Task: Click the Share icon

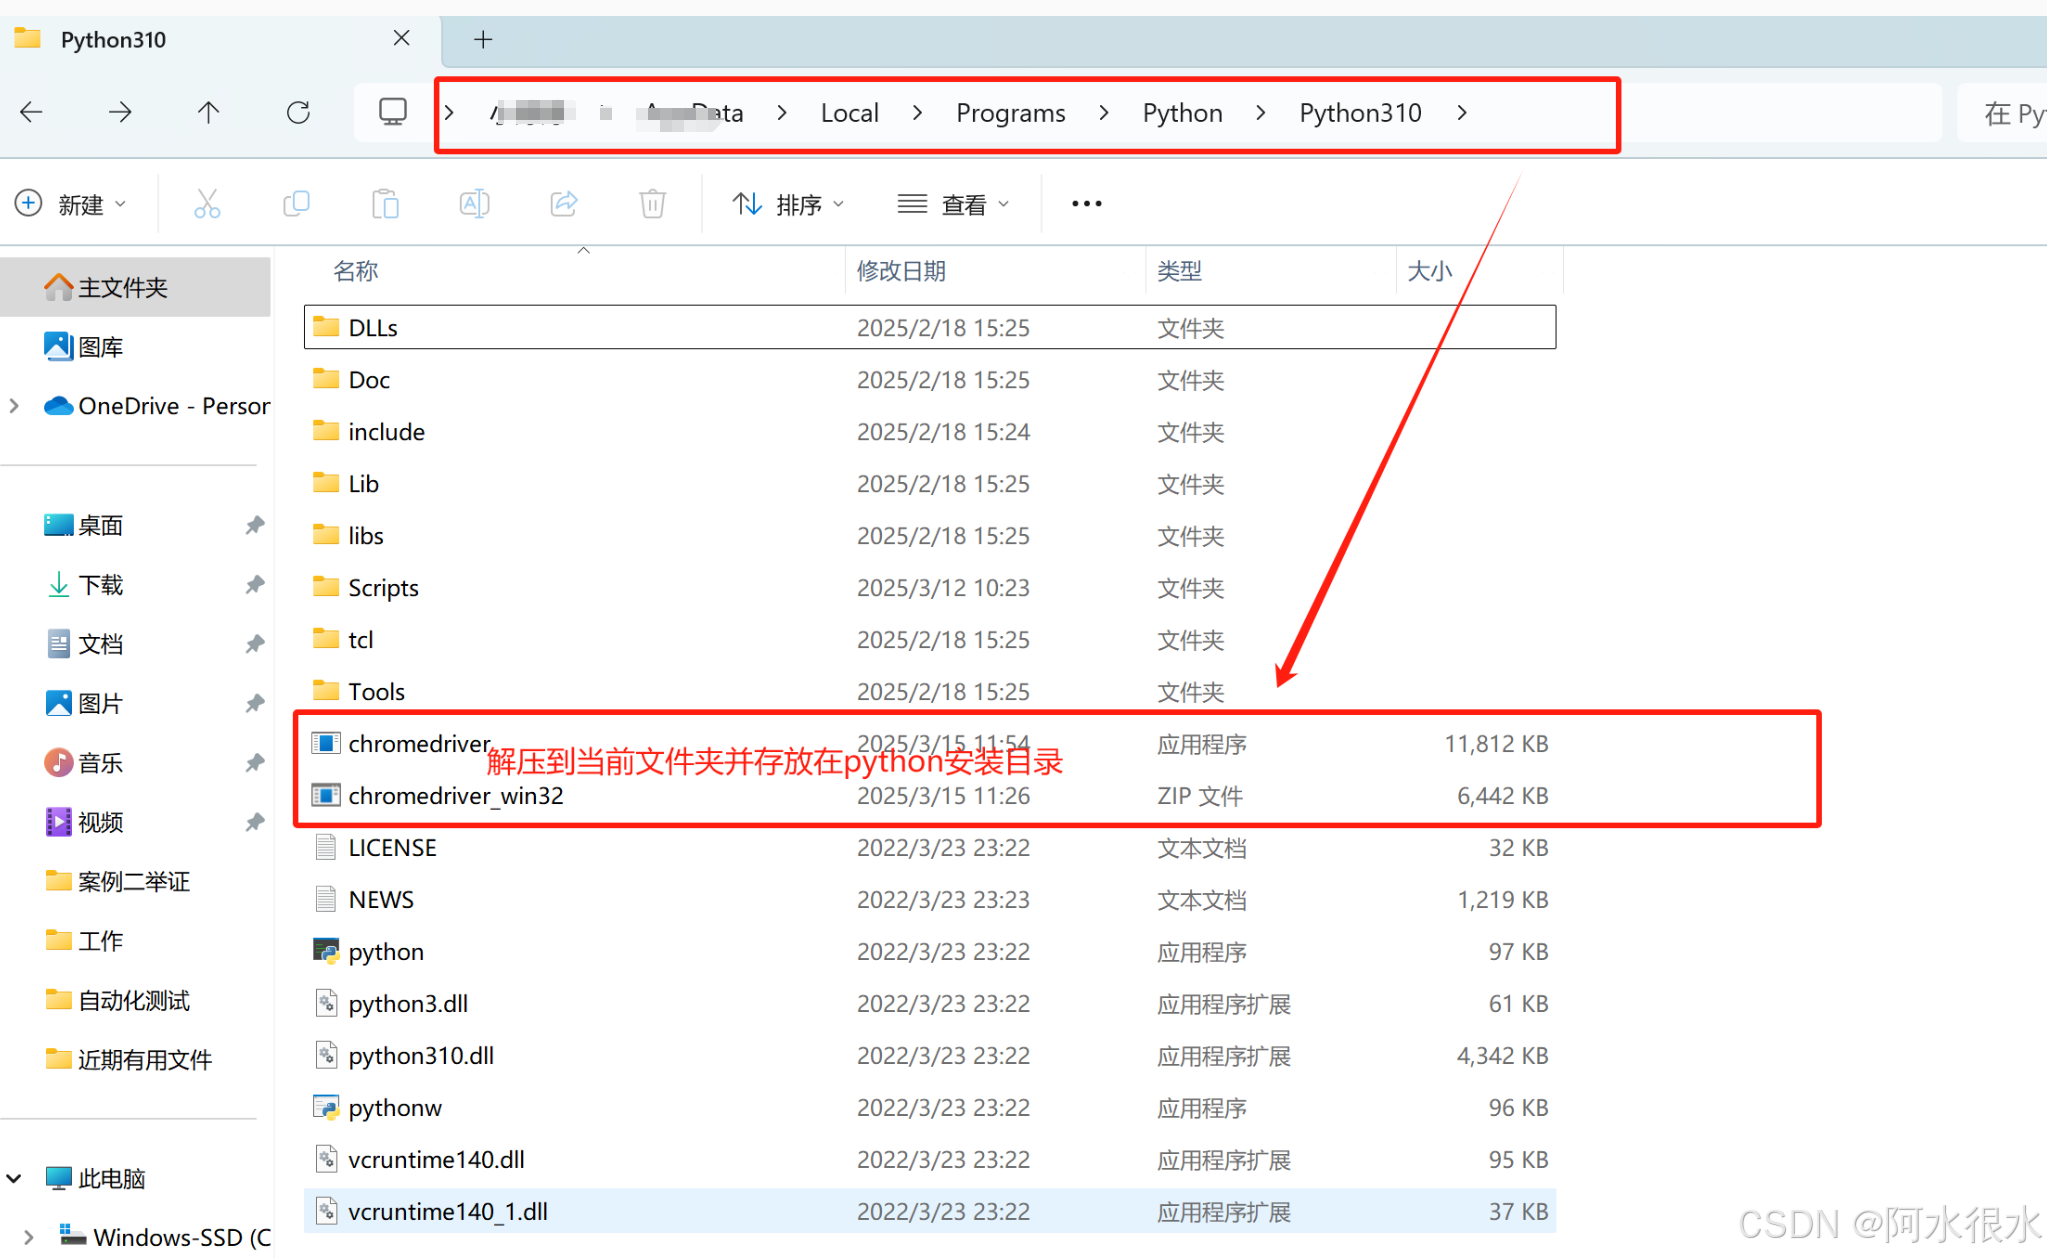Action: click(563, 203)
